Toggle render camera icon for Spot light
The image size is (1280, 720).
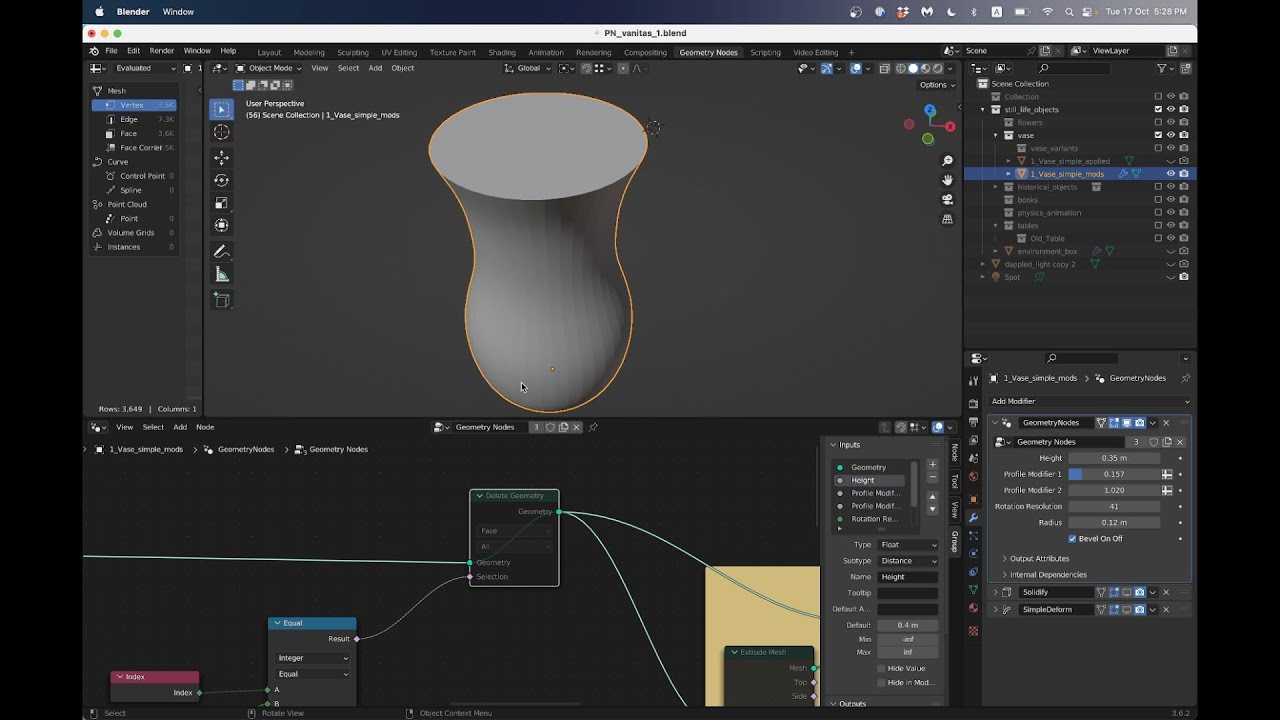pyautogui.click(x=1184, y=277)
